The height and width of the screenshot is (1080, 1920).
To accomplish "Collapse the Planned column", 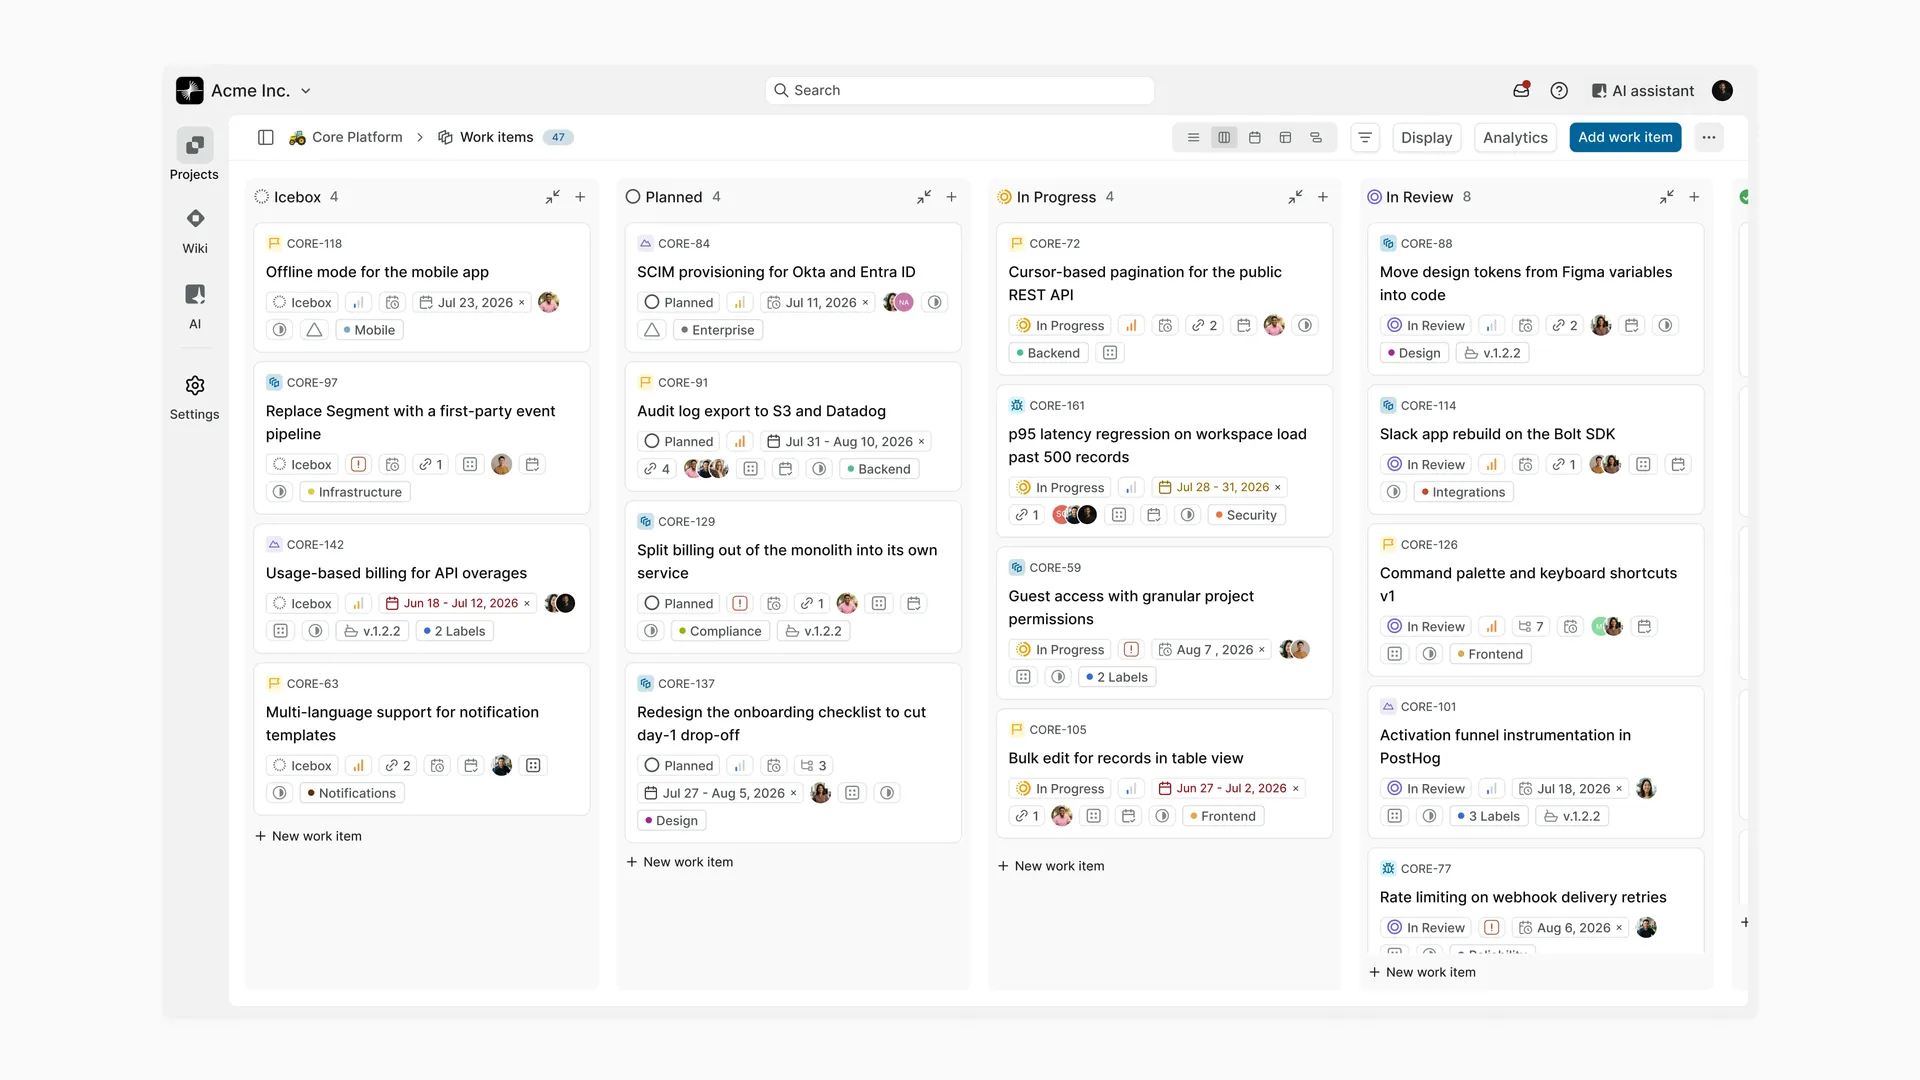I will pyautogui.click(x=924, y=197).
